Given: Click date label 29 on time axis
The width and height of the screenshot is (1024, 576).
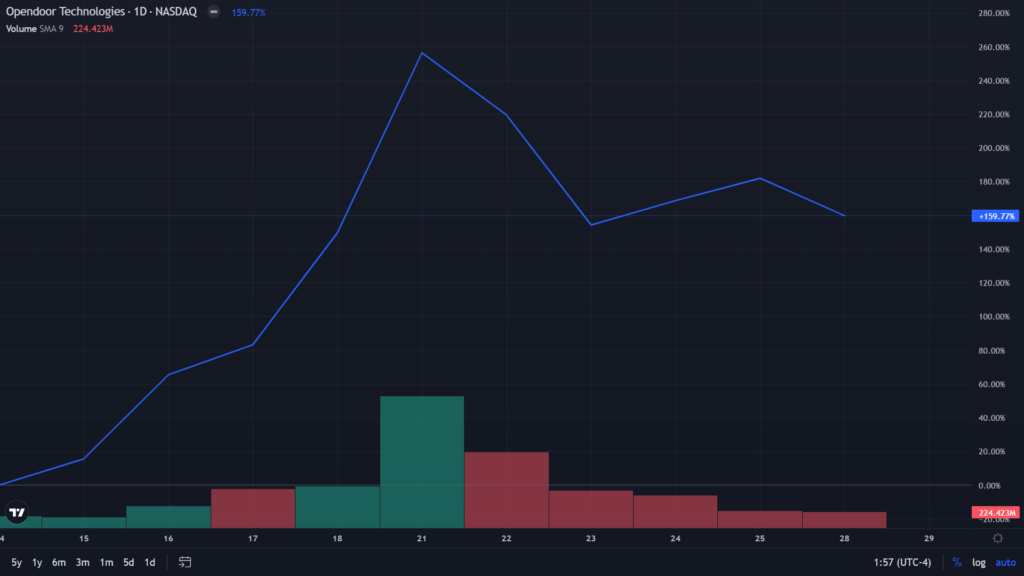Looking at the screenshot, I should click(929, 539).
